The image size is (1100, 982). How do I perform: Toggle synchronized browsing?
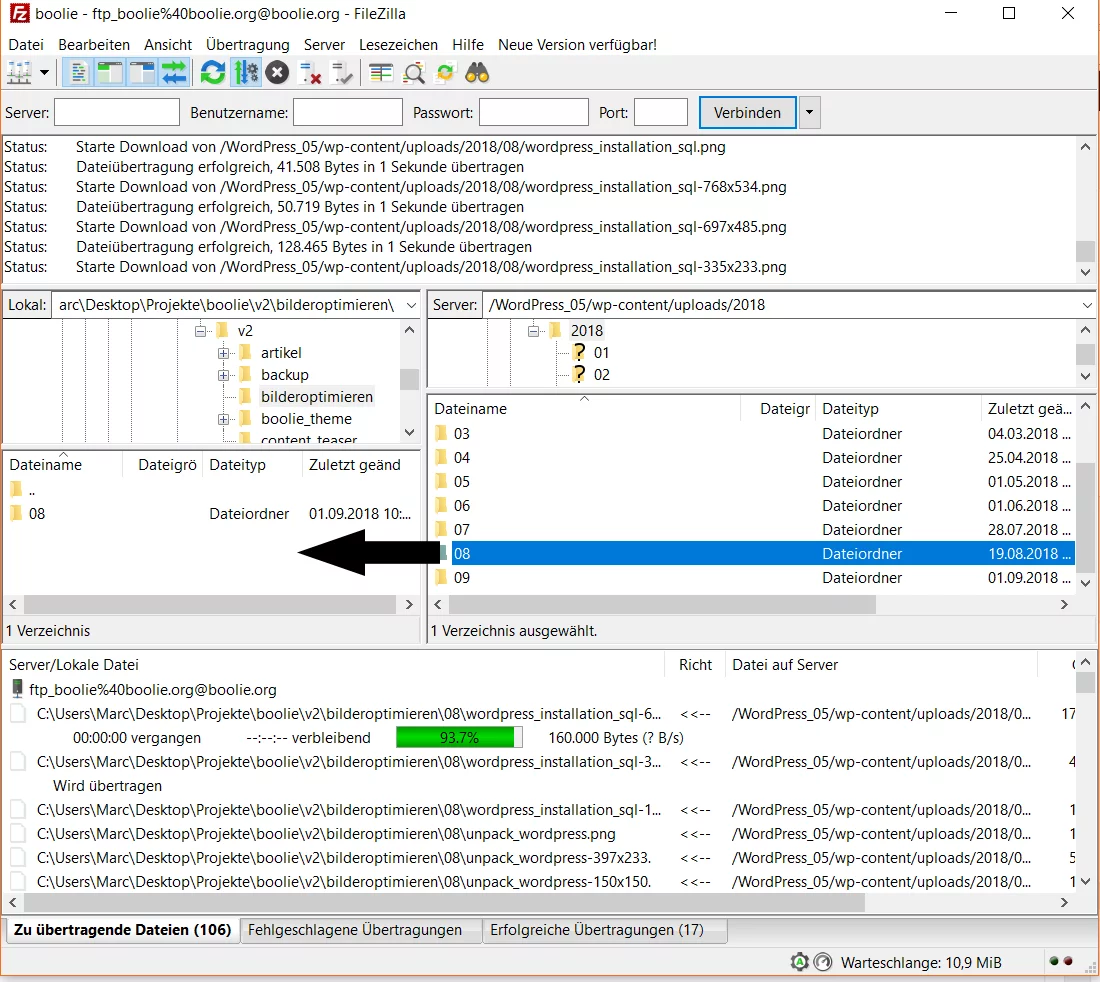click(x=445, y=72)
